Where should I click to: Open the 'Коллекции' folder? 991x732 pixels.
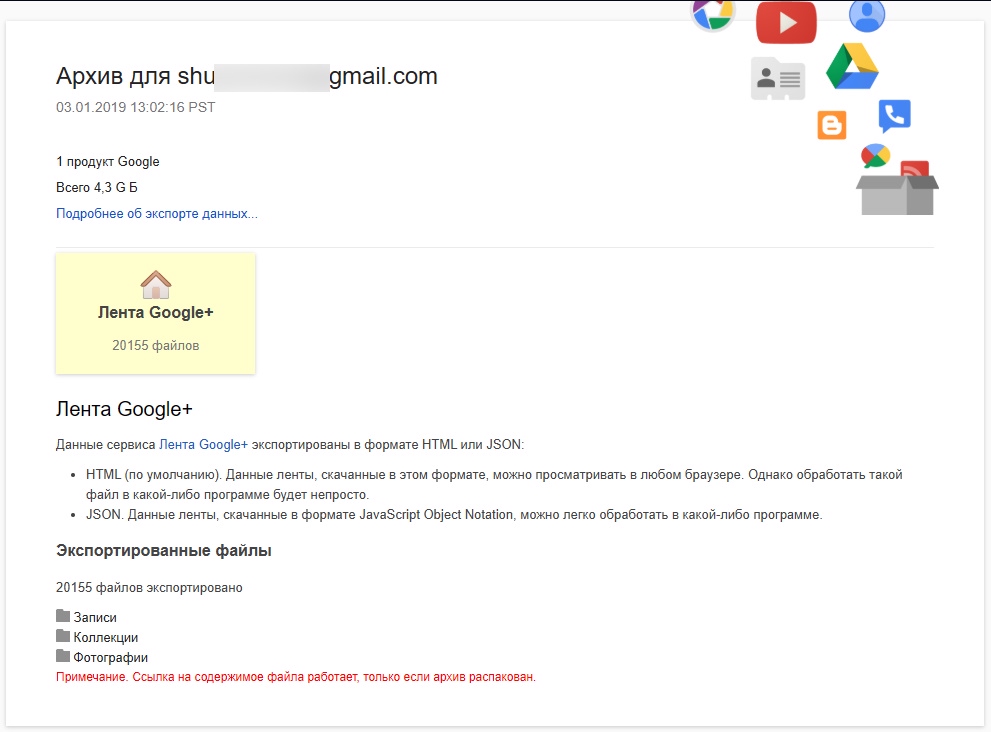coord(105,638)
